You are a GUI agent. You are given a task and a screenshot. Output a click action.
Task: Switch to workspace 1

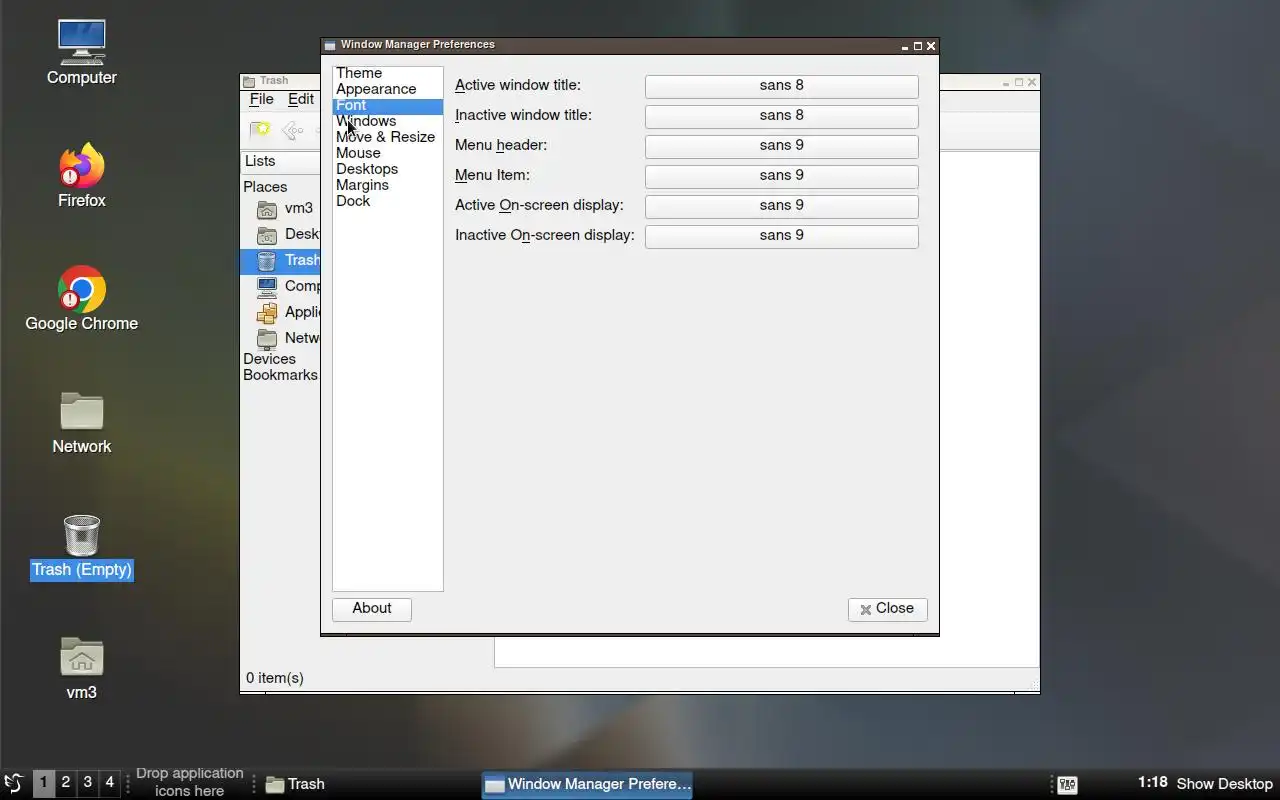click(x=43, y=783)
